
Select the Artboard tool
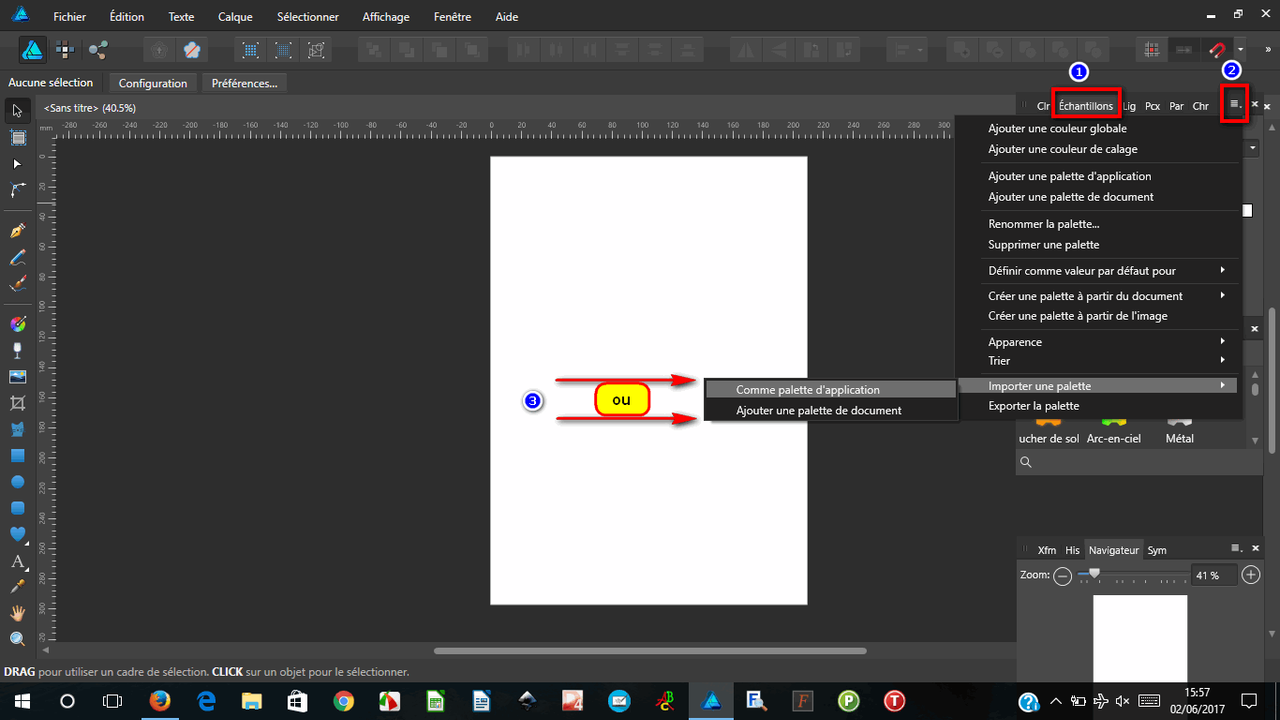pos(17,137)
